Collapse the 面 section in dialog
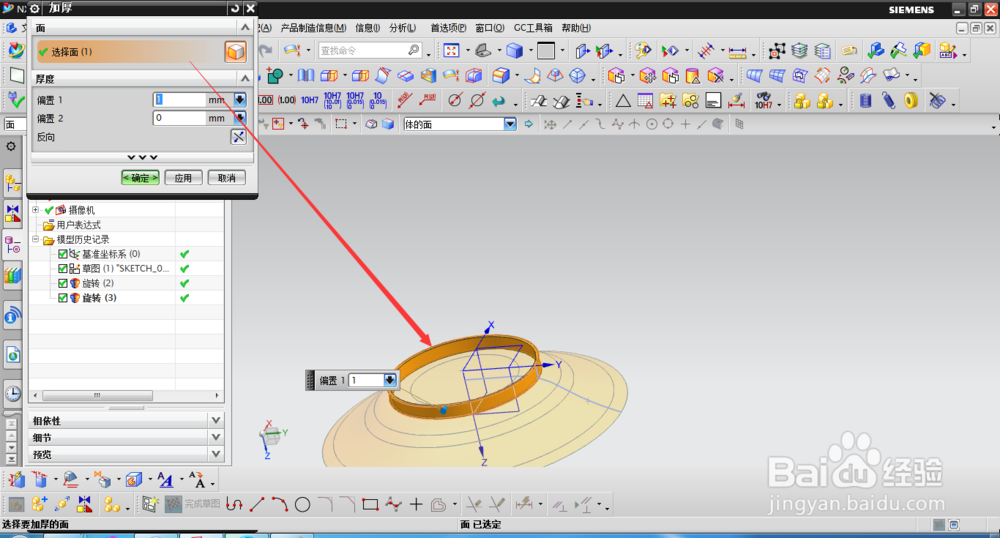The width and height of the screenshot is (1000, 538). point(245,27)
